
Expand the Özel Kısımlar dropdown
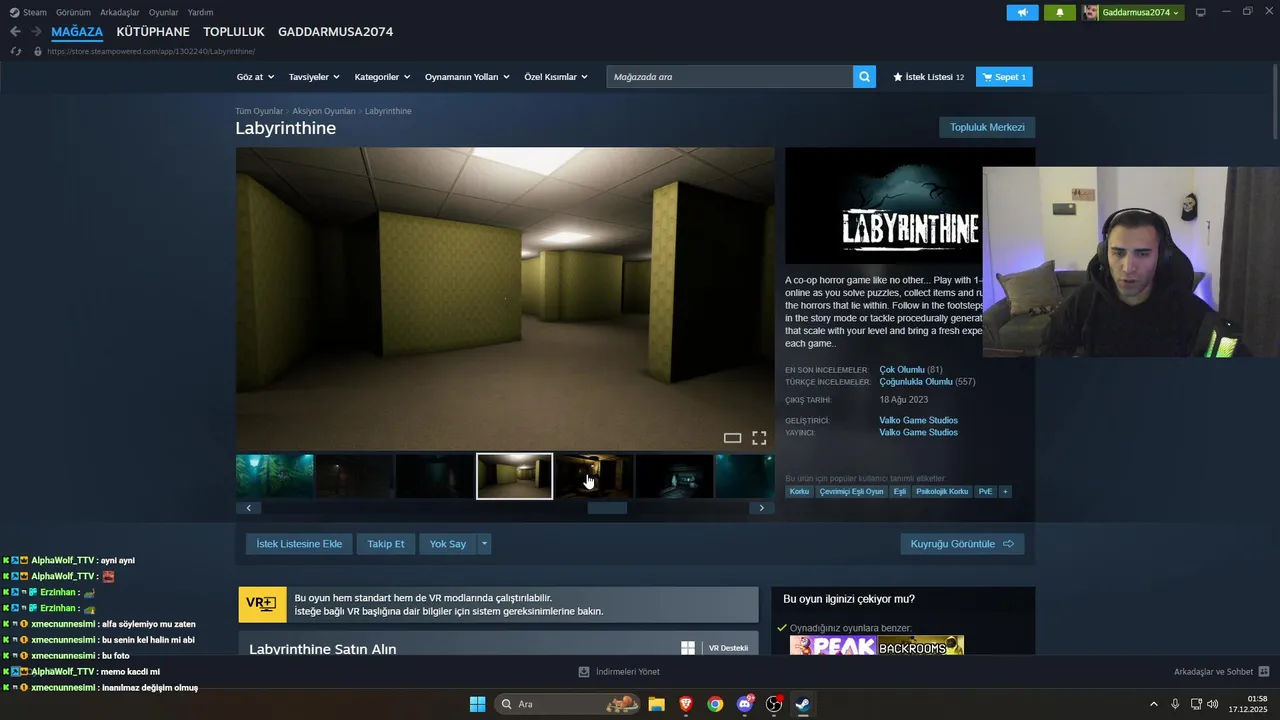[x=556, y=77]
